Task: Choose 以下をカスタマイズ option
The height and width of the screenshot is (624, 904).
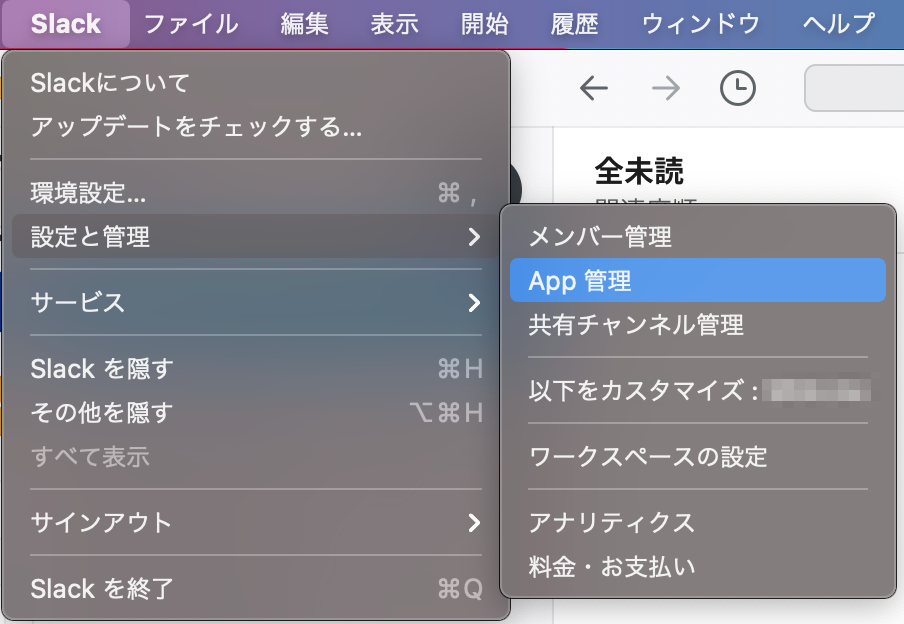Action: tap(698, 390)
